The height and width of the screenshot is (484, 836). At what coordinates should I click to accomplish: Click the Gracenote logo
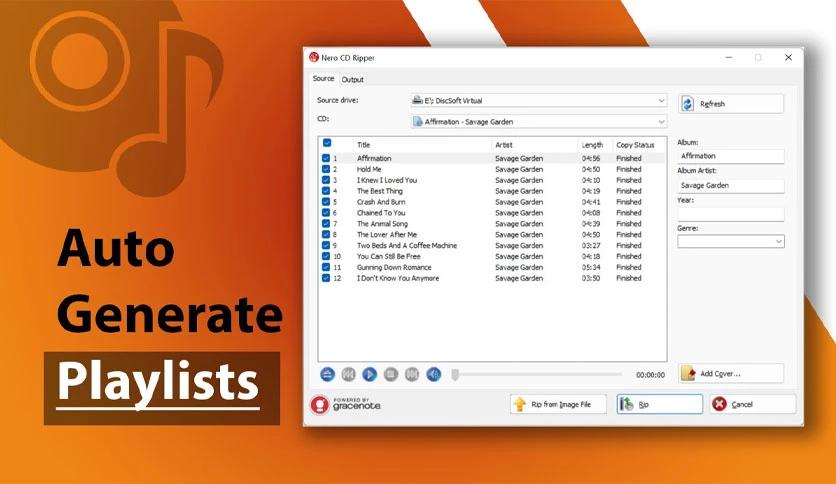345,405
